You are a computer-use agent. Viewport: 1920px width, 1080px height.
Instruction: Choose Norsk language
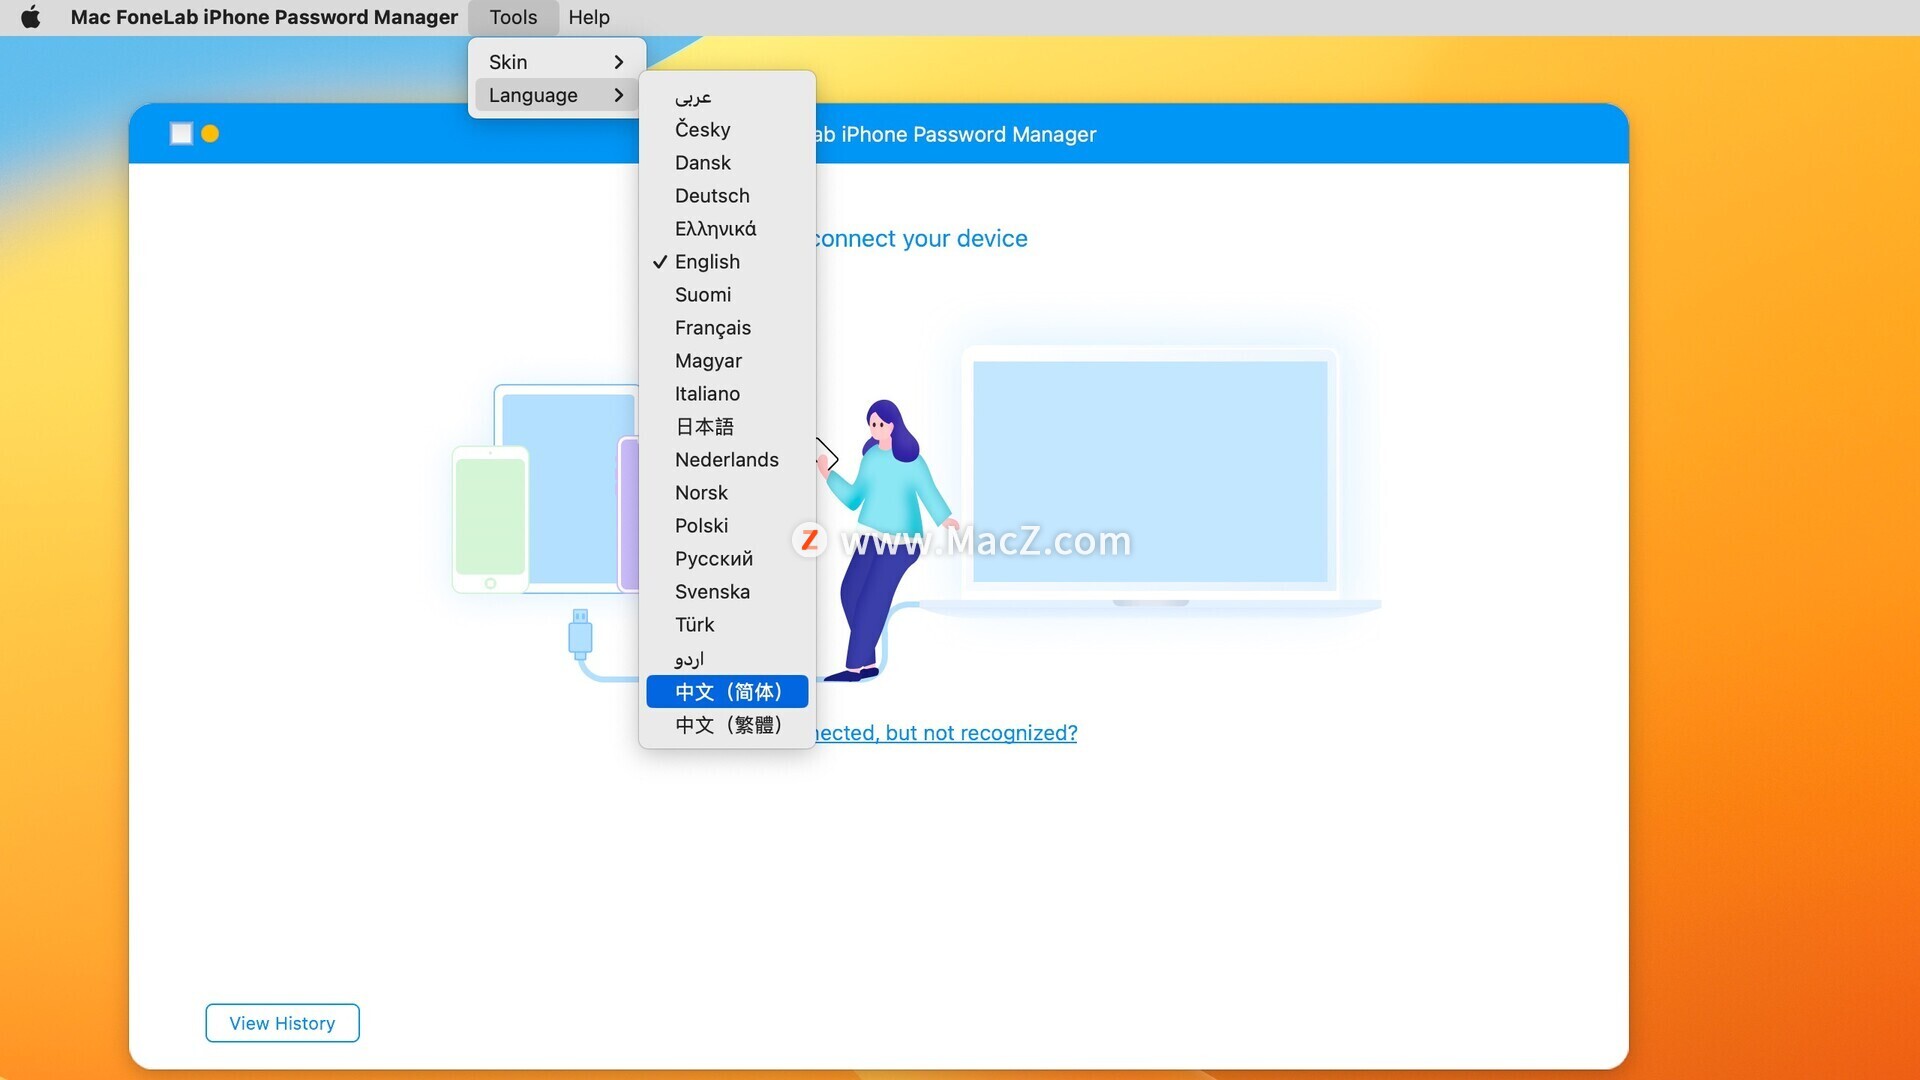[727, 492]
